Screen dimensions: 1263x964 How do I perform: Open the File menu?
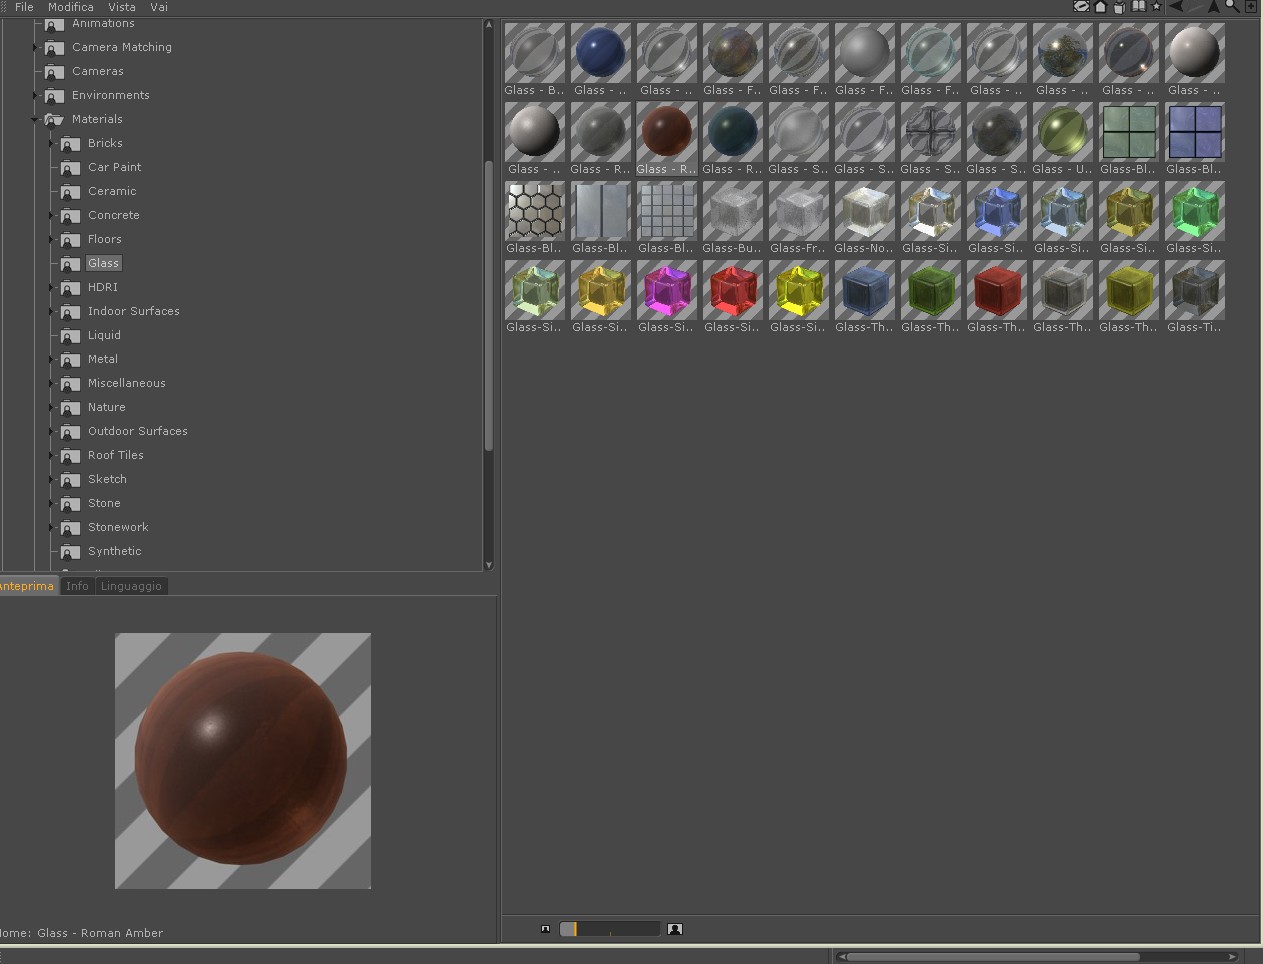24,7
